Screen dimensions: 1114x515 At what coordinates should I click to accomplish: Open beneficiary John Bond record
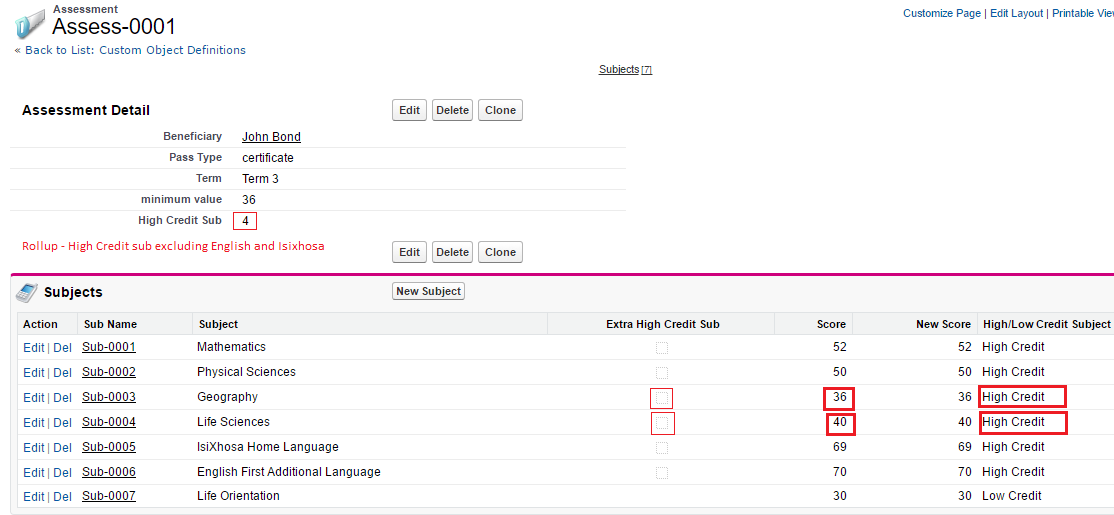[x=271, y=137]
